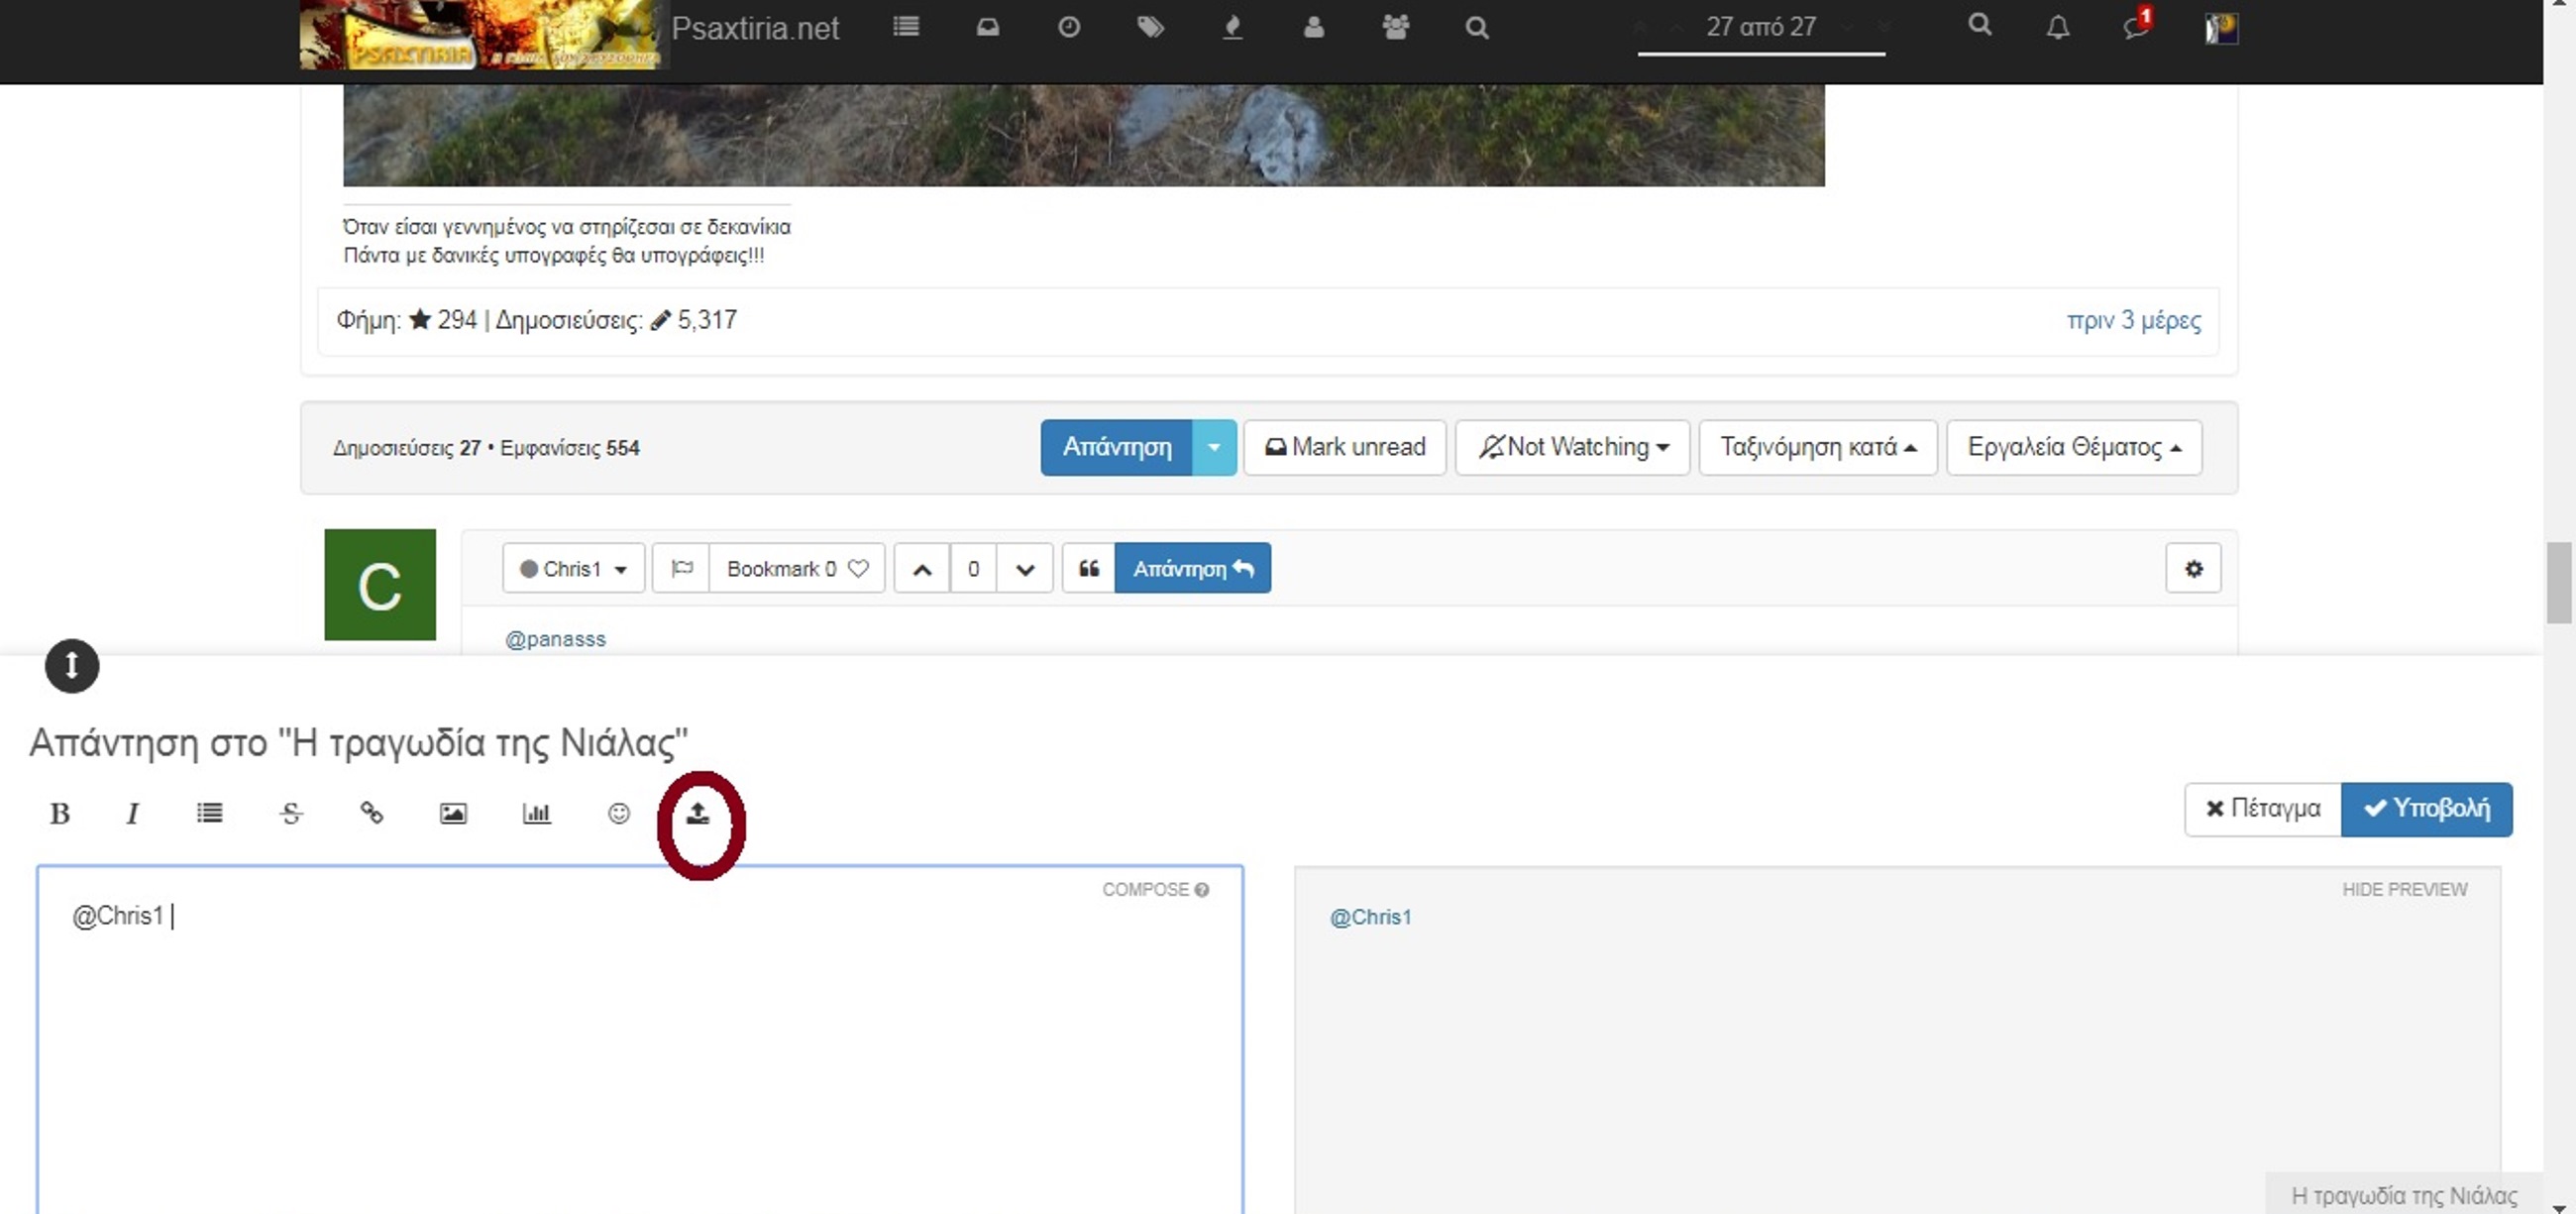This screenshot has height=1214, width=2576.
Task: Apply strikethrough formatting in composer
Action: click(291, 813)
